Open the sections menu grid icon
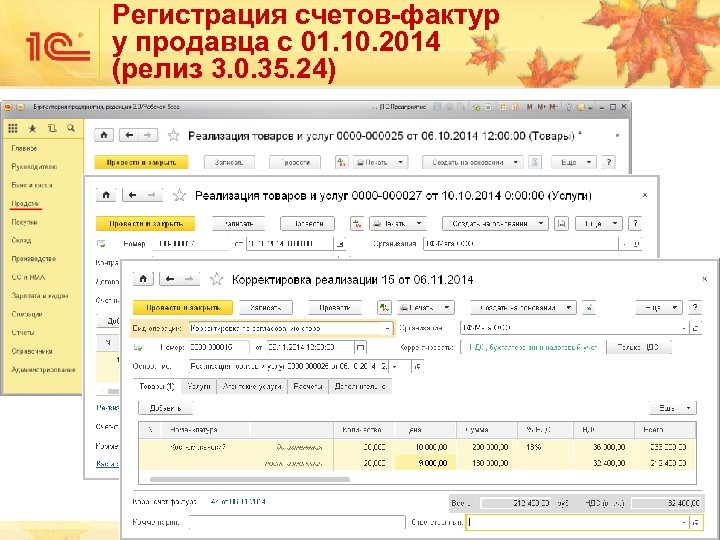The width and height of the screenshot is (720, 540). click(13, 129)
